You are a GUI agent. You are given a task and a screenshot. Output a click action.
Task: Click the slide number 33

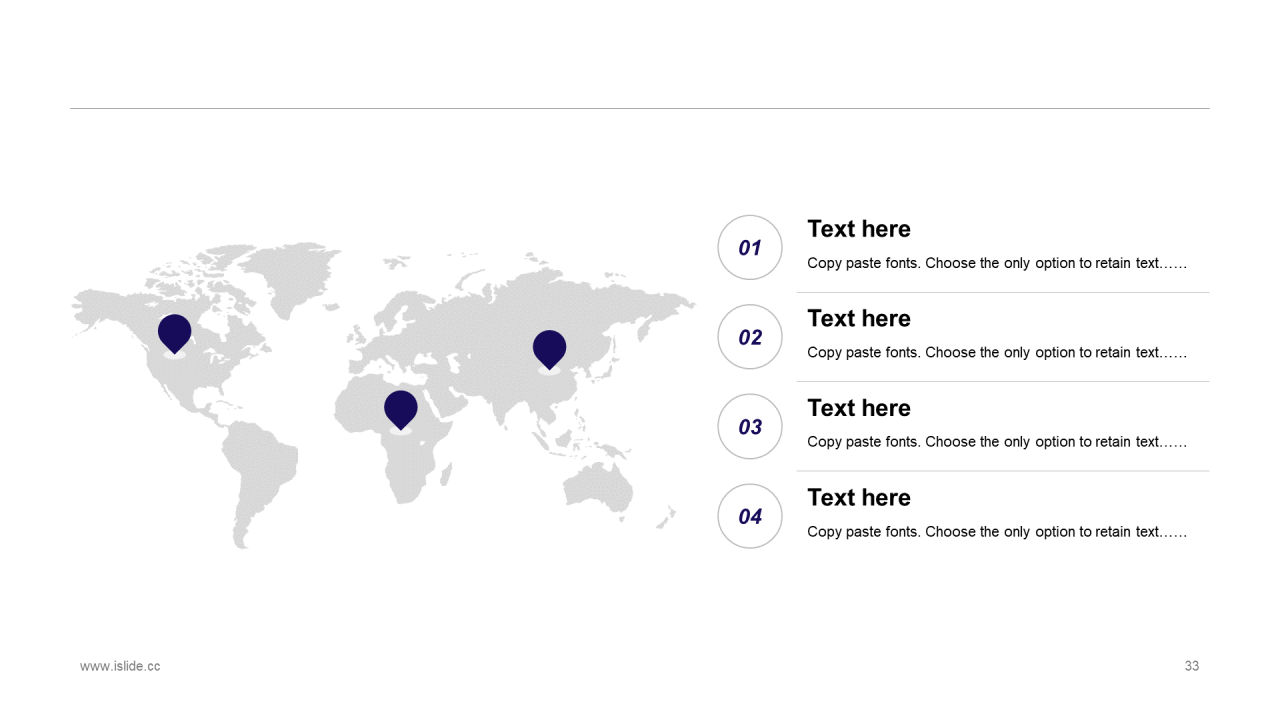coord(1192,666)
